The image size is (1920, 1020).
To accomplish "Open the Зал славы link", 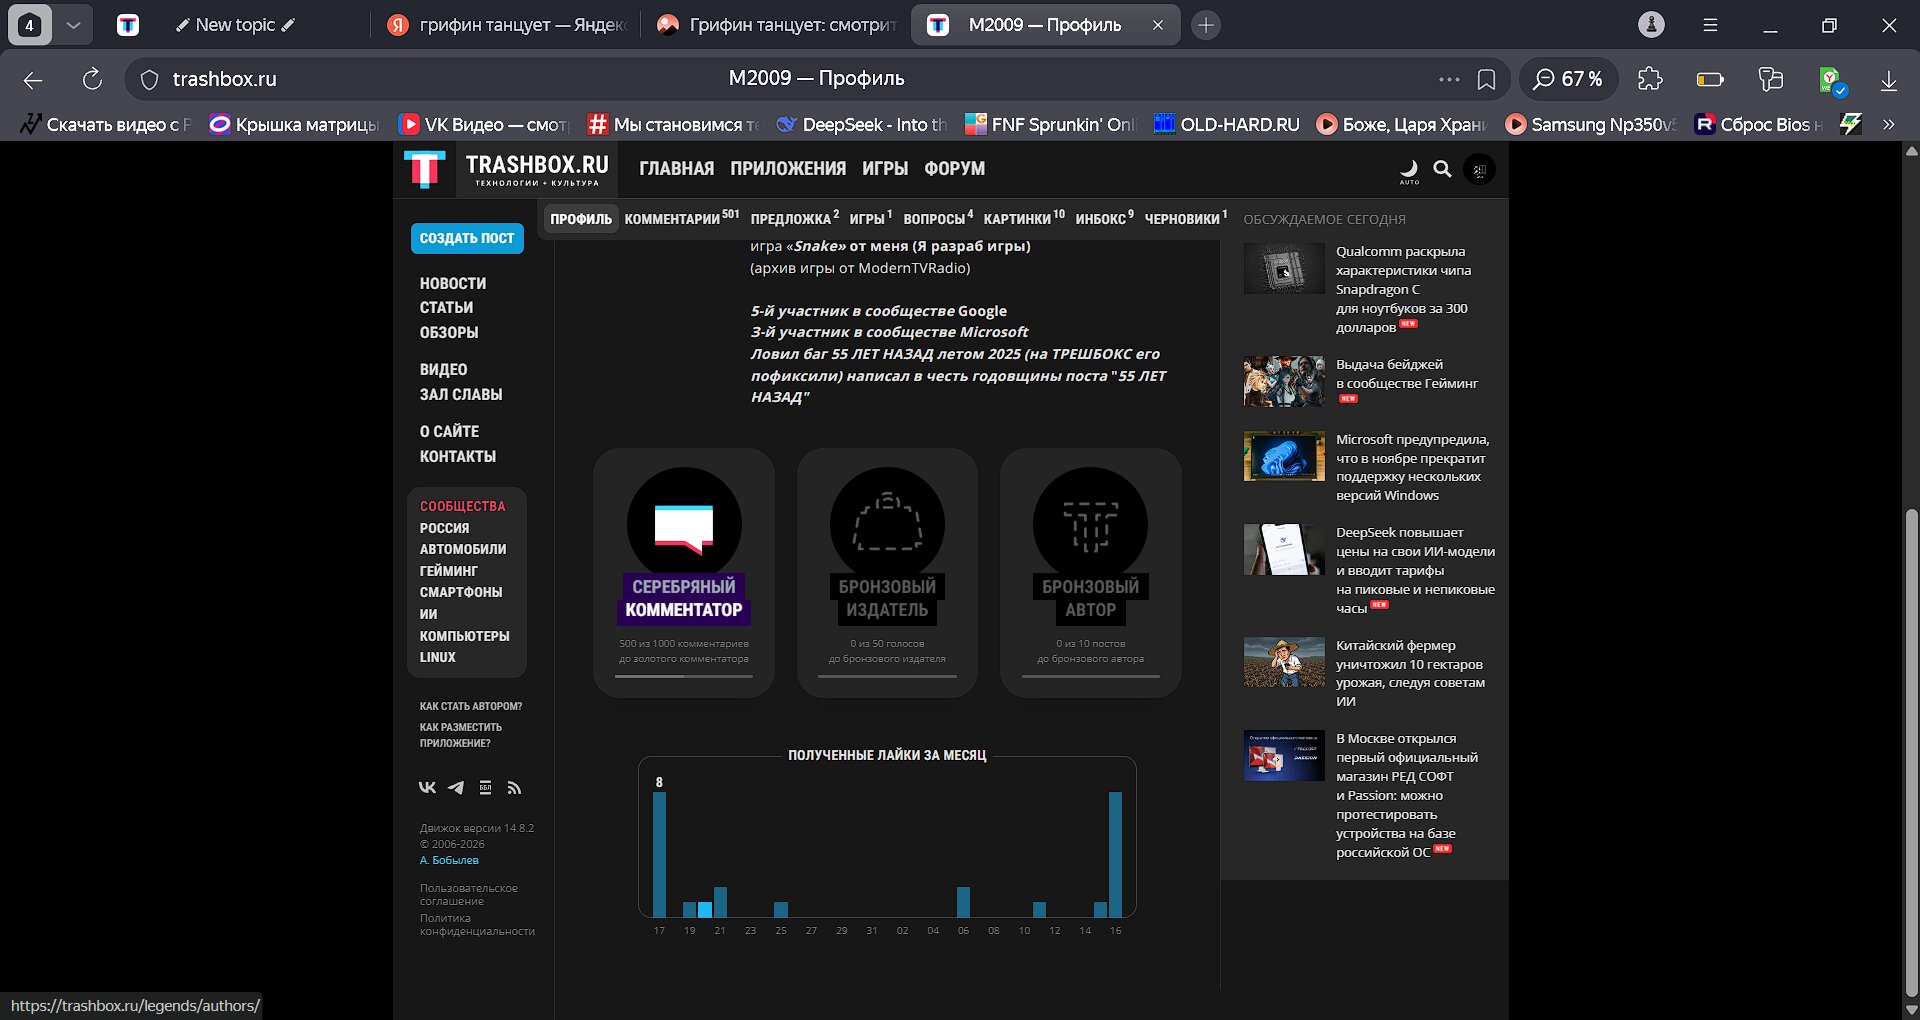I will [x=461, y=394].
